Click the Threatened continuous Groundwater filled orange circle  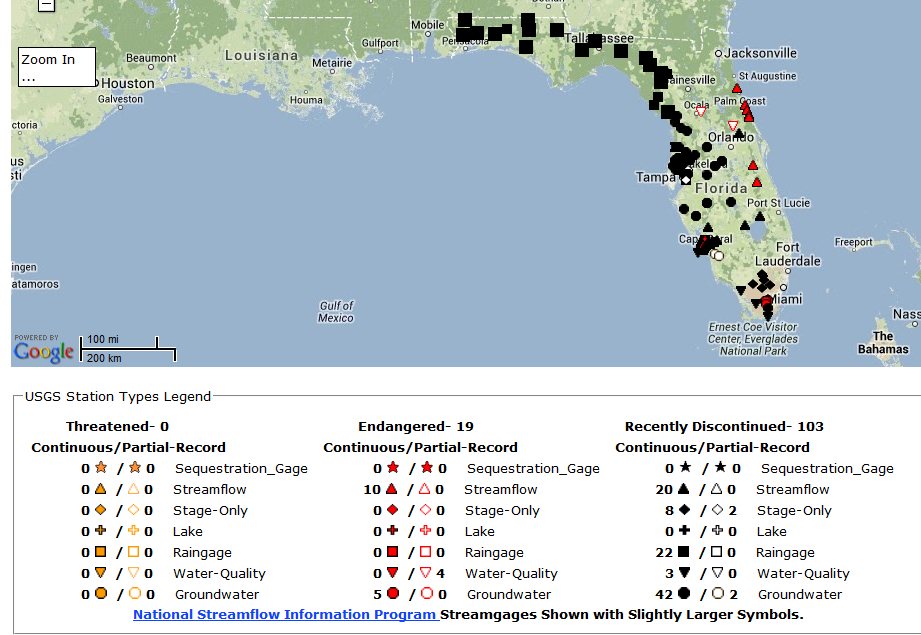(x=101, y=593)
